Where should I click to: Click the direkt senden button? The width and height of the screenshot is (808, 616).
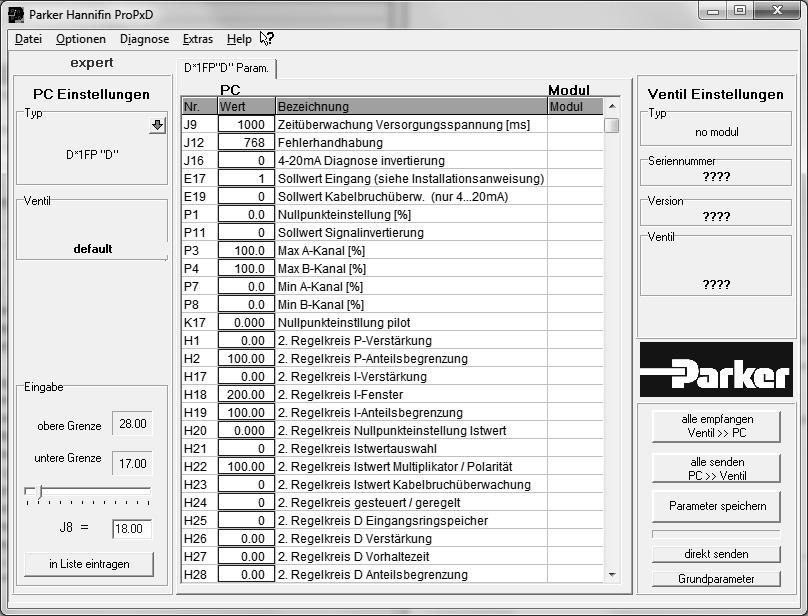pos(716,554)
